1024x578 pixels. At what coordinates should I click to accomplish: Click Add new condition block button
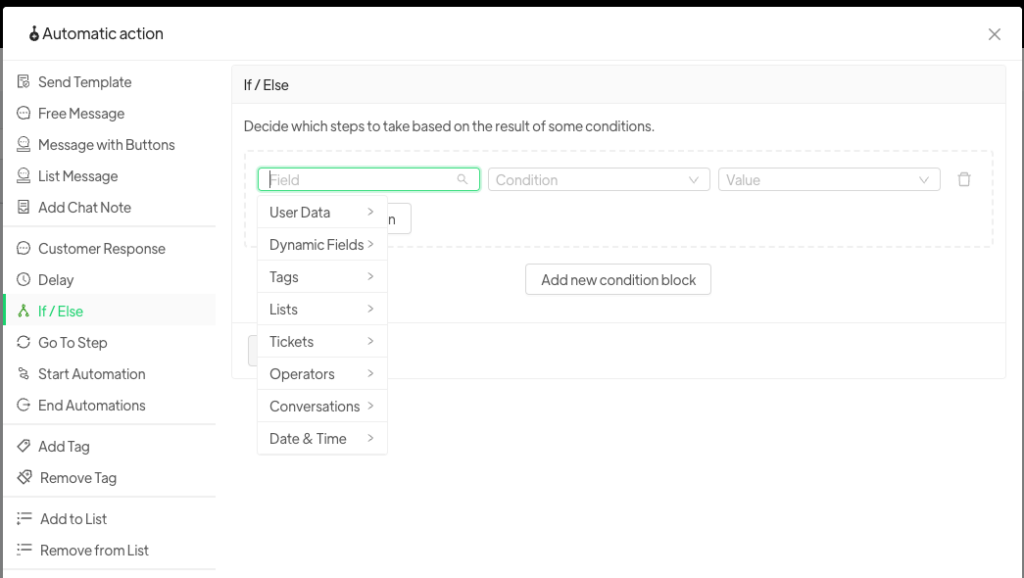(x=618, y=280)
